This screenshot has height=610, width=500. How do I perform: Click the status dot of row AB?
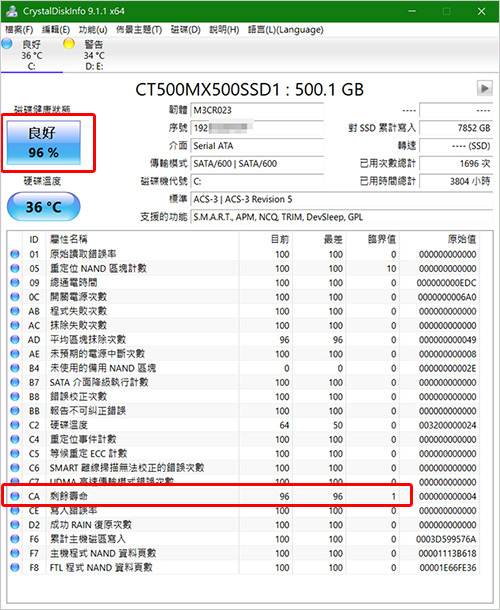[15, 311]
